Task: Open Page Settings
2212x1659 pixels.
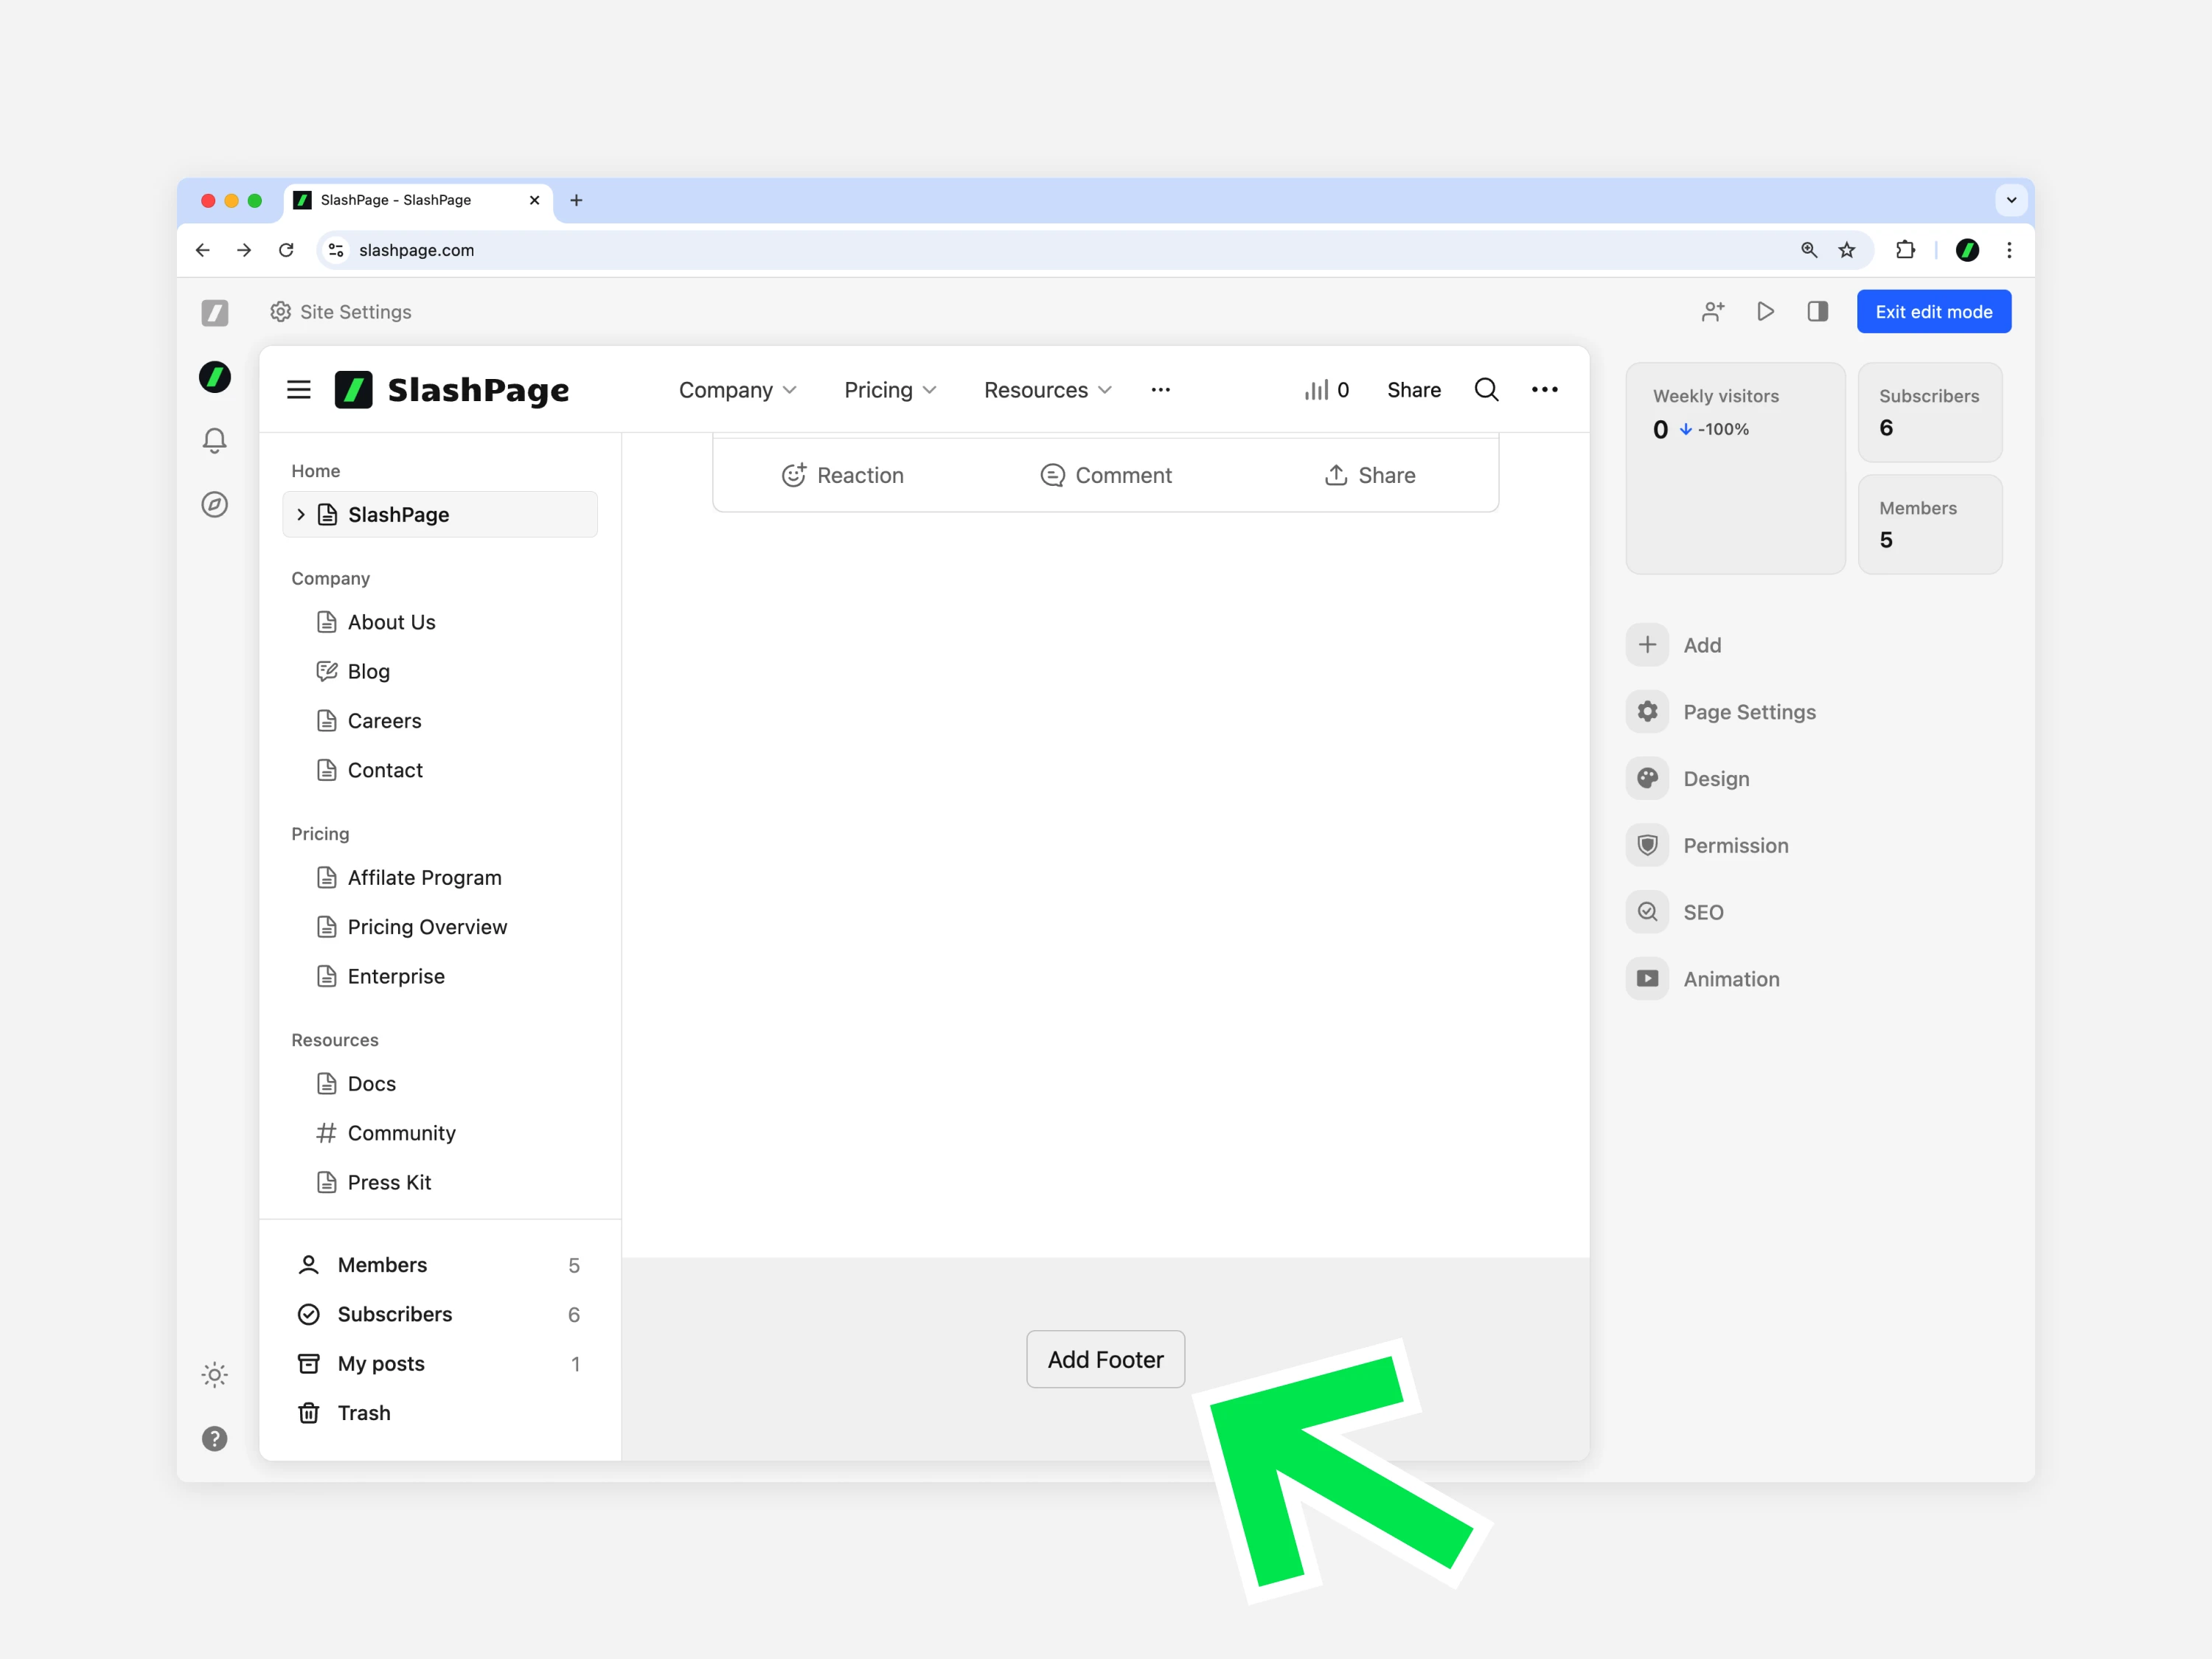Action: click(x=1722, y=713)
